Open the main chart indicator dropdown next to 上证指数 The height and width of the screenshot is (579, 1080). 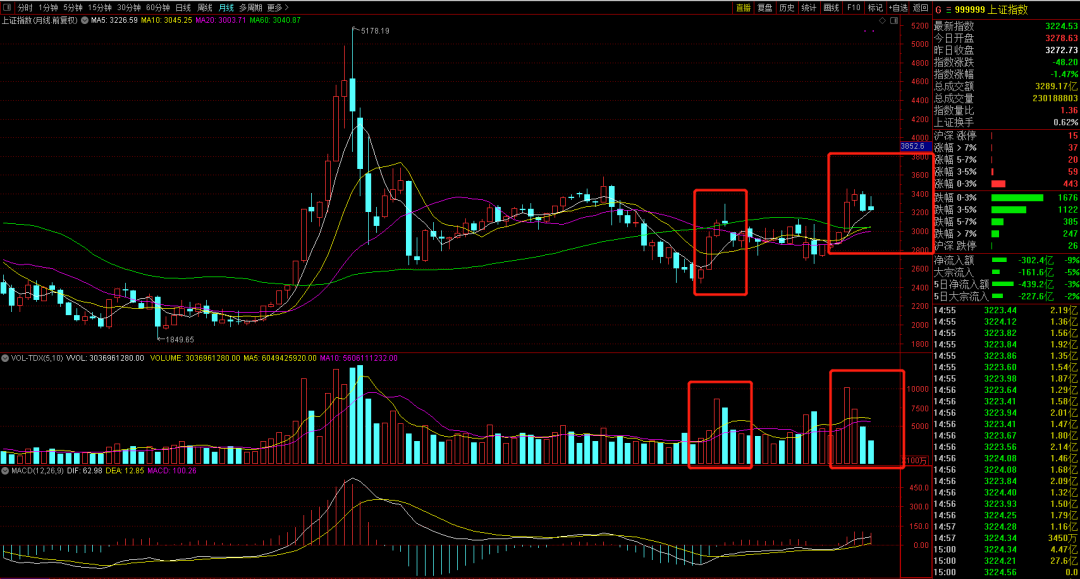coord(85,21)
